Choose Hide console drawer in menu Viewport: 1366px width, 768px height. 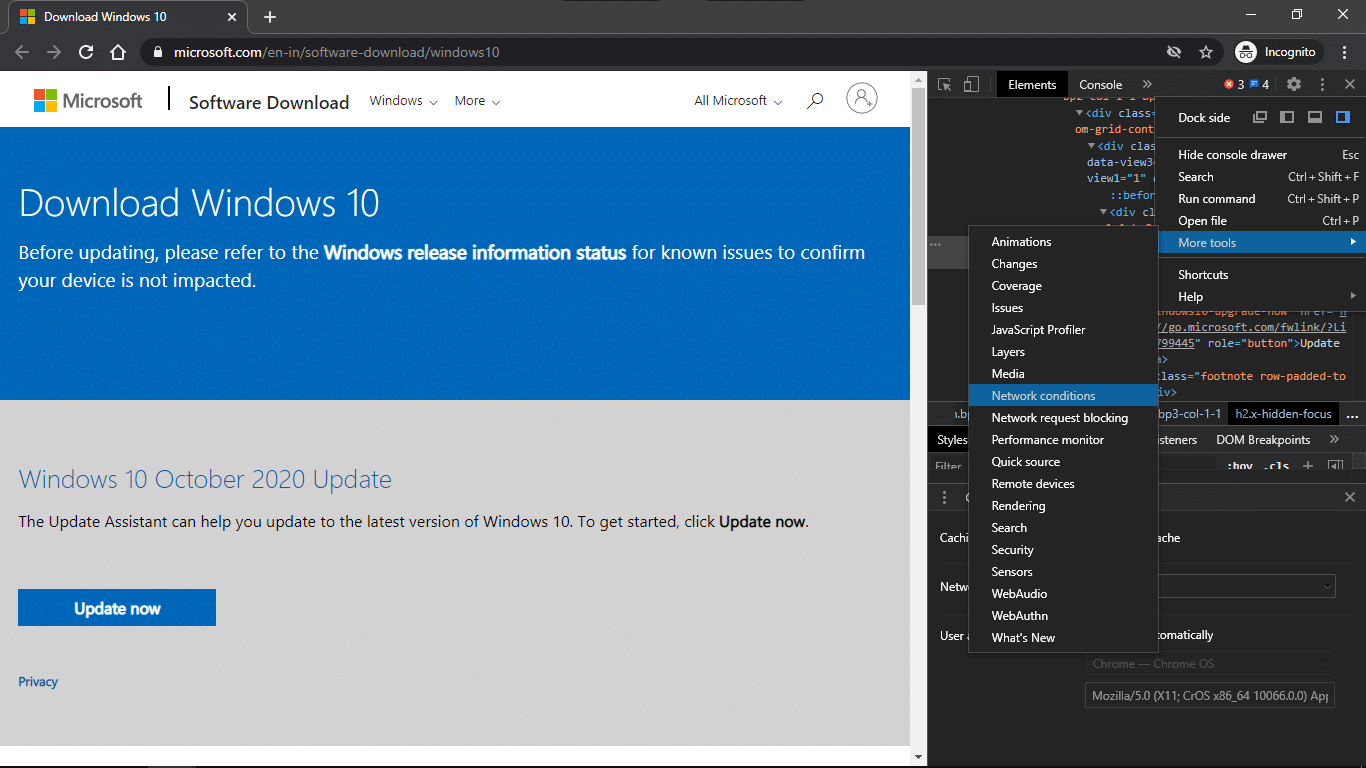[1262, 155]
